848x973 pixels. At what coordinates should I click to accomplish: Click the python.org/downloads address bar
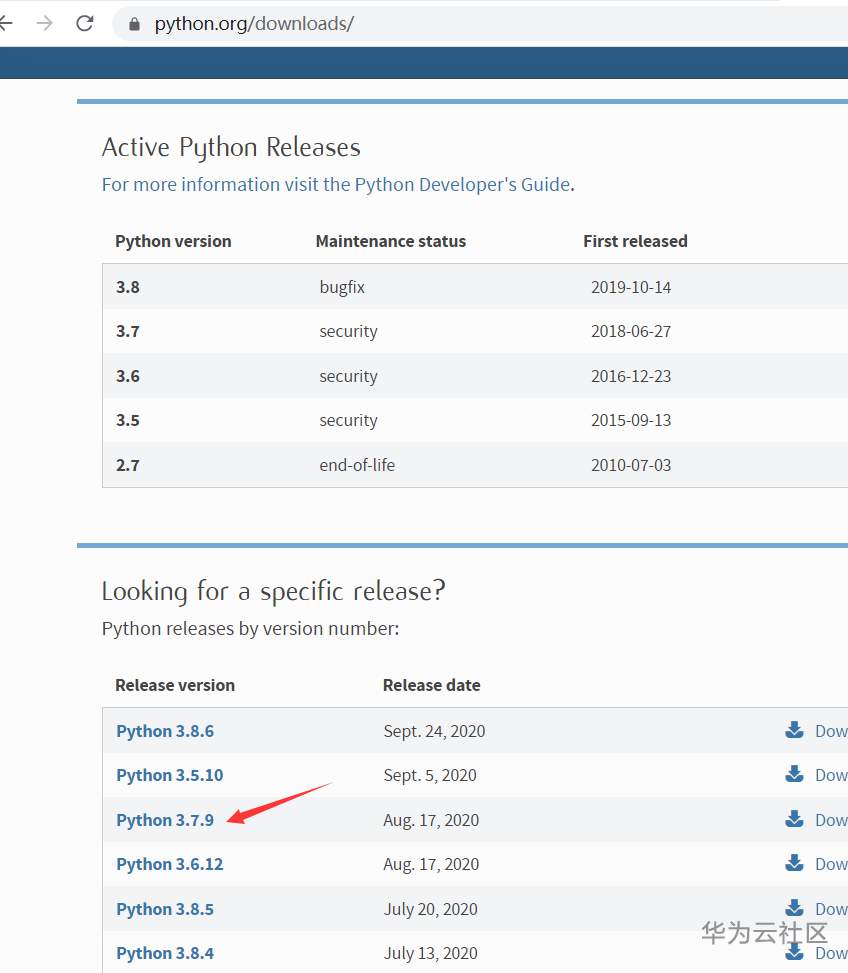450,24
